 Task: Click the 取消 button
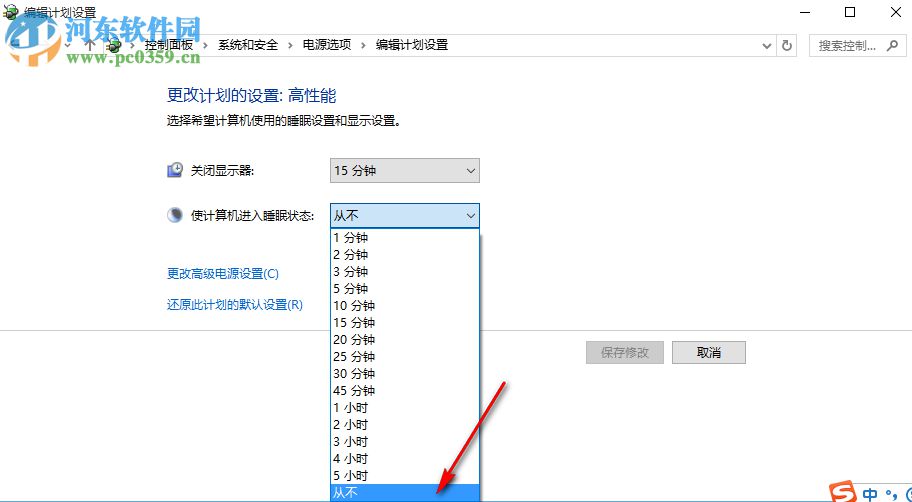pos(708,353)
